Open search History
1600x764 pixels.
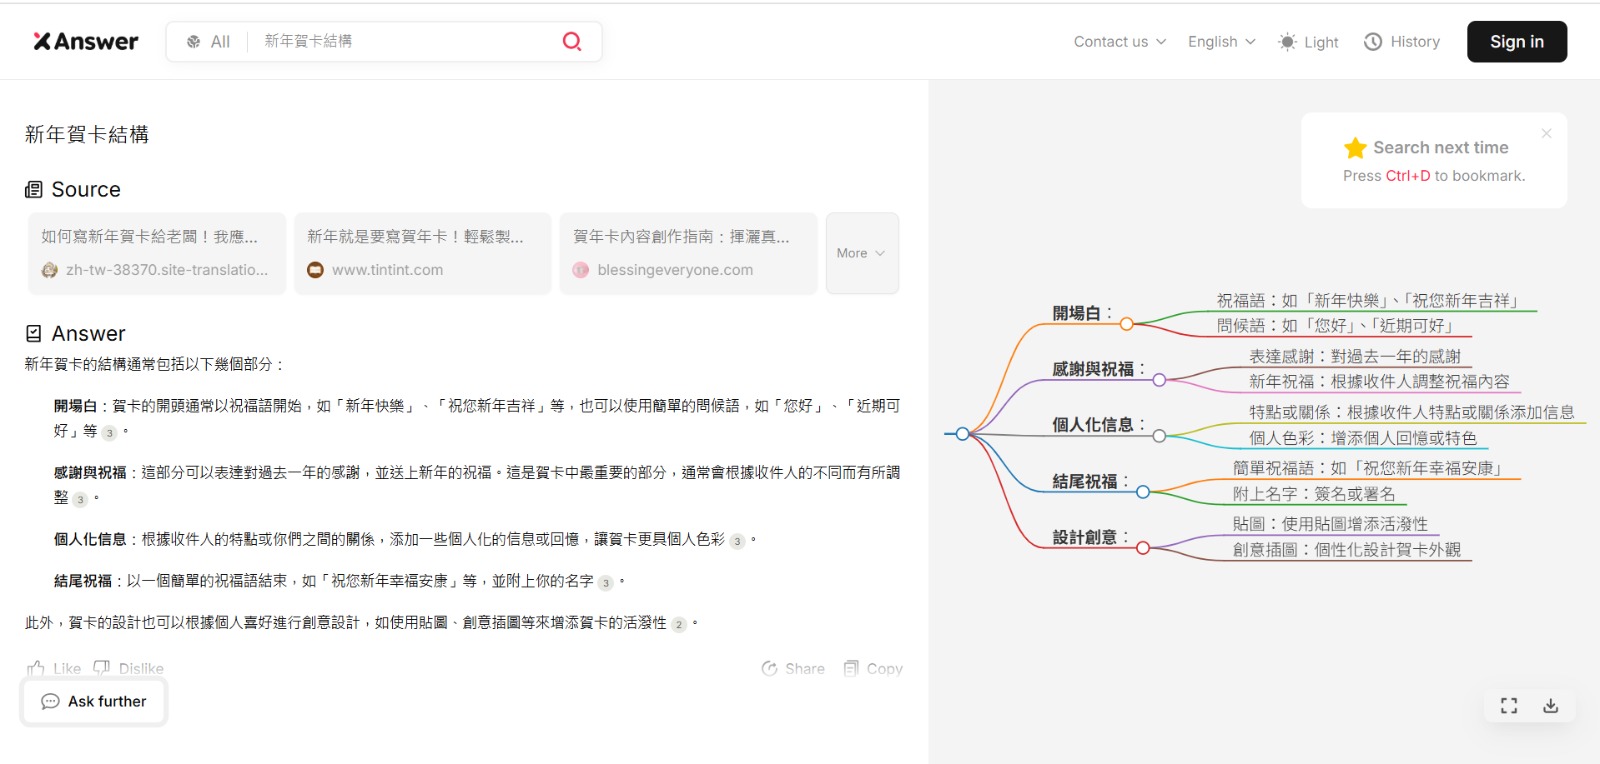coord(1402,42)
